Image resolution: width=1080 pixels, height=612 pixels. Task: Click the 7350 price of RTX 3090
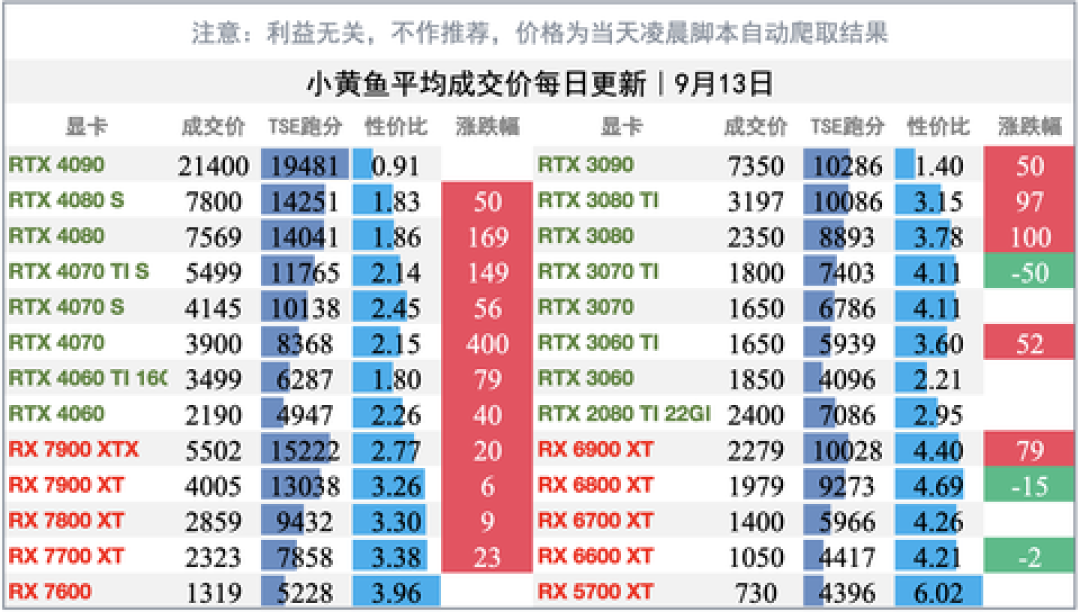(756, 166)
